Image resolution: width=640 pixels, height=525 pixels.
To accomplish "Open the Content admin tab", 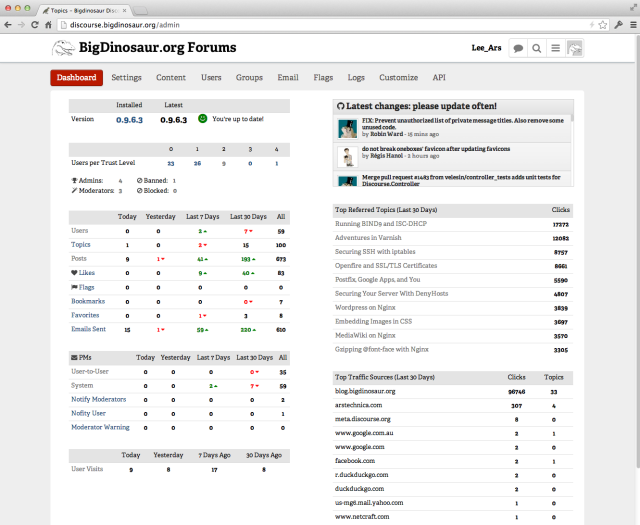I will tap(171, 78).
